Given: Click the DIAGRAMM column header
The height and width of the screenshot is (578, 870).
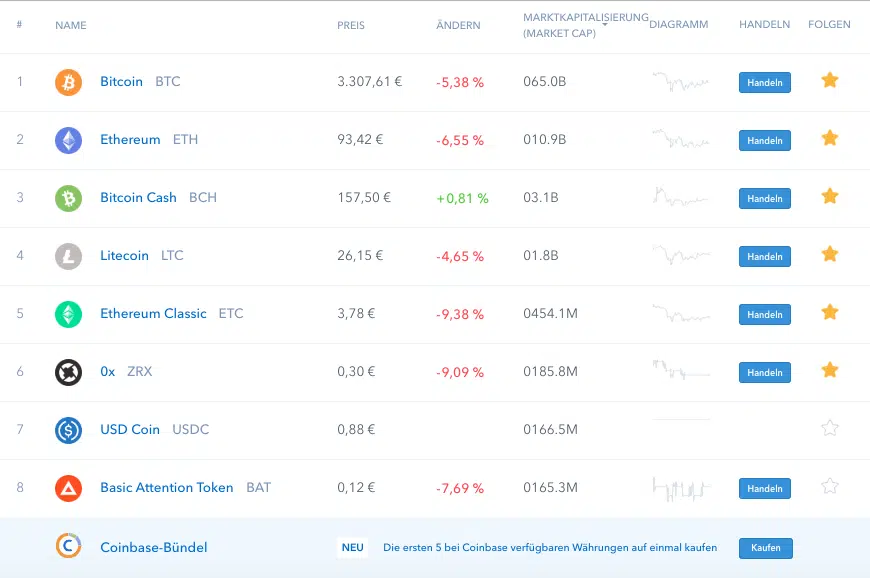Looking at the screenshot, I should (x=679, y=24).
